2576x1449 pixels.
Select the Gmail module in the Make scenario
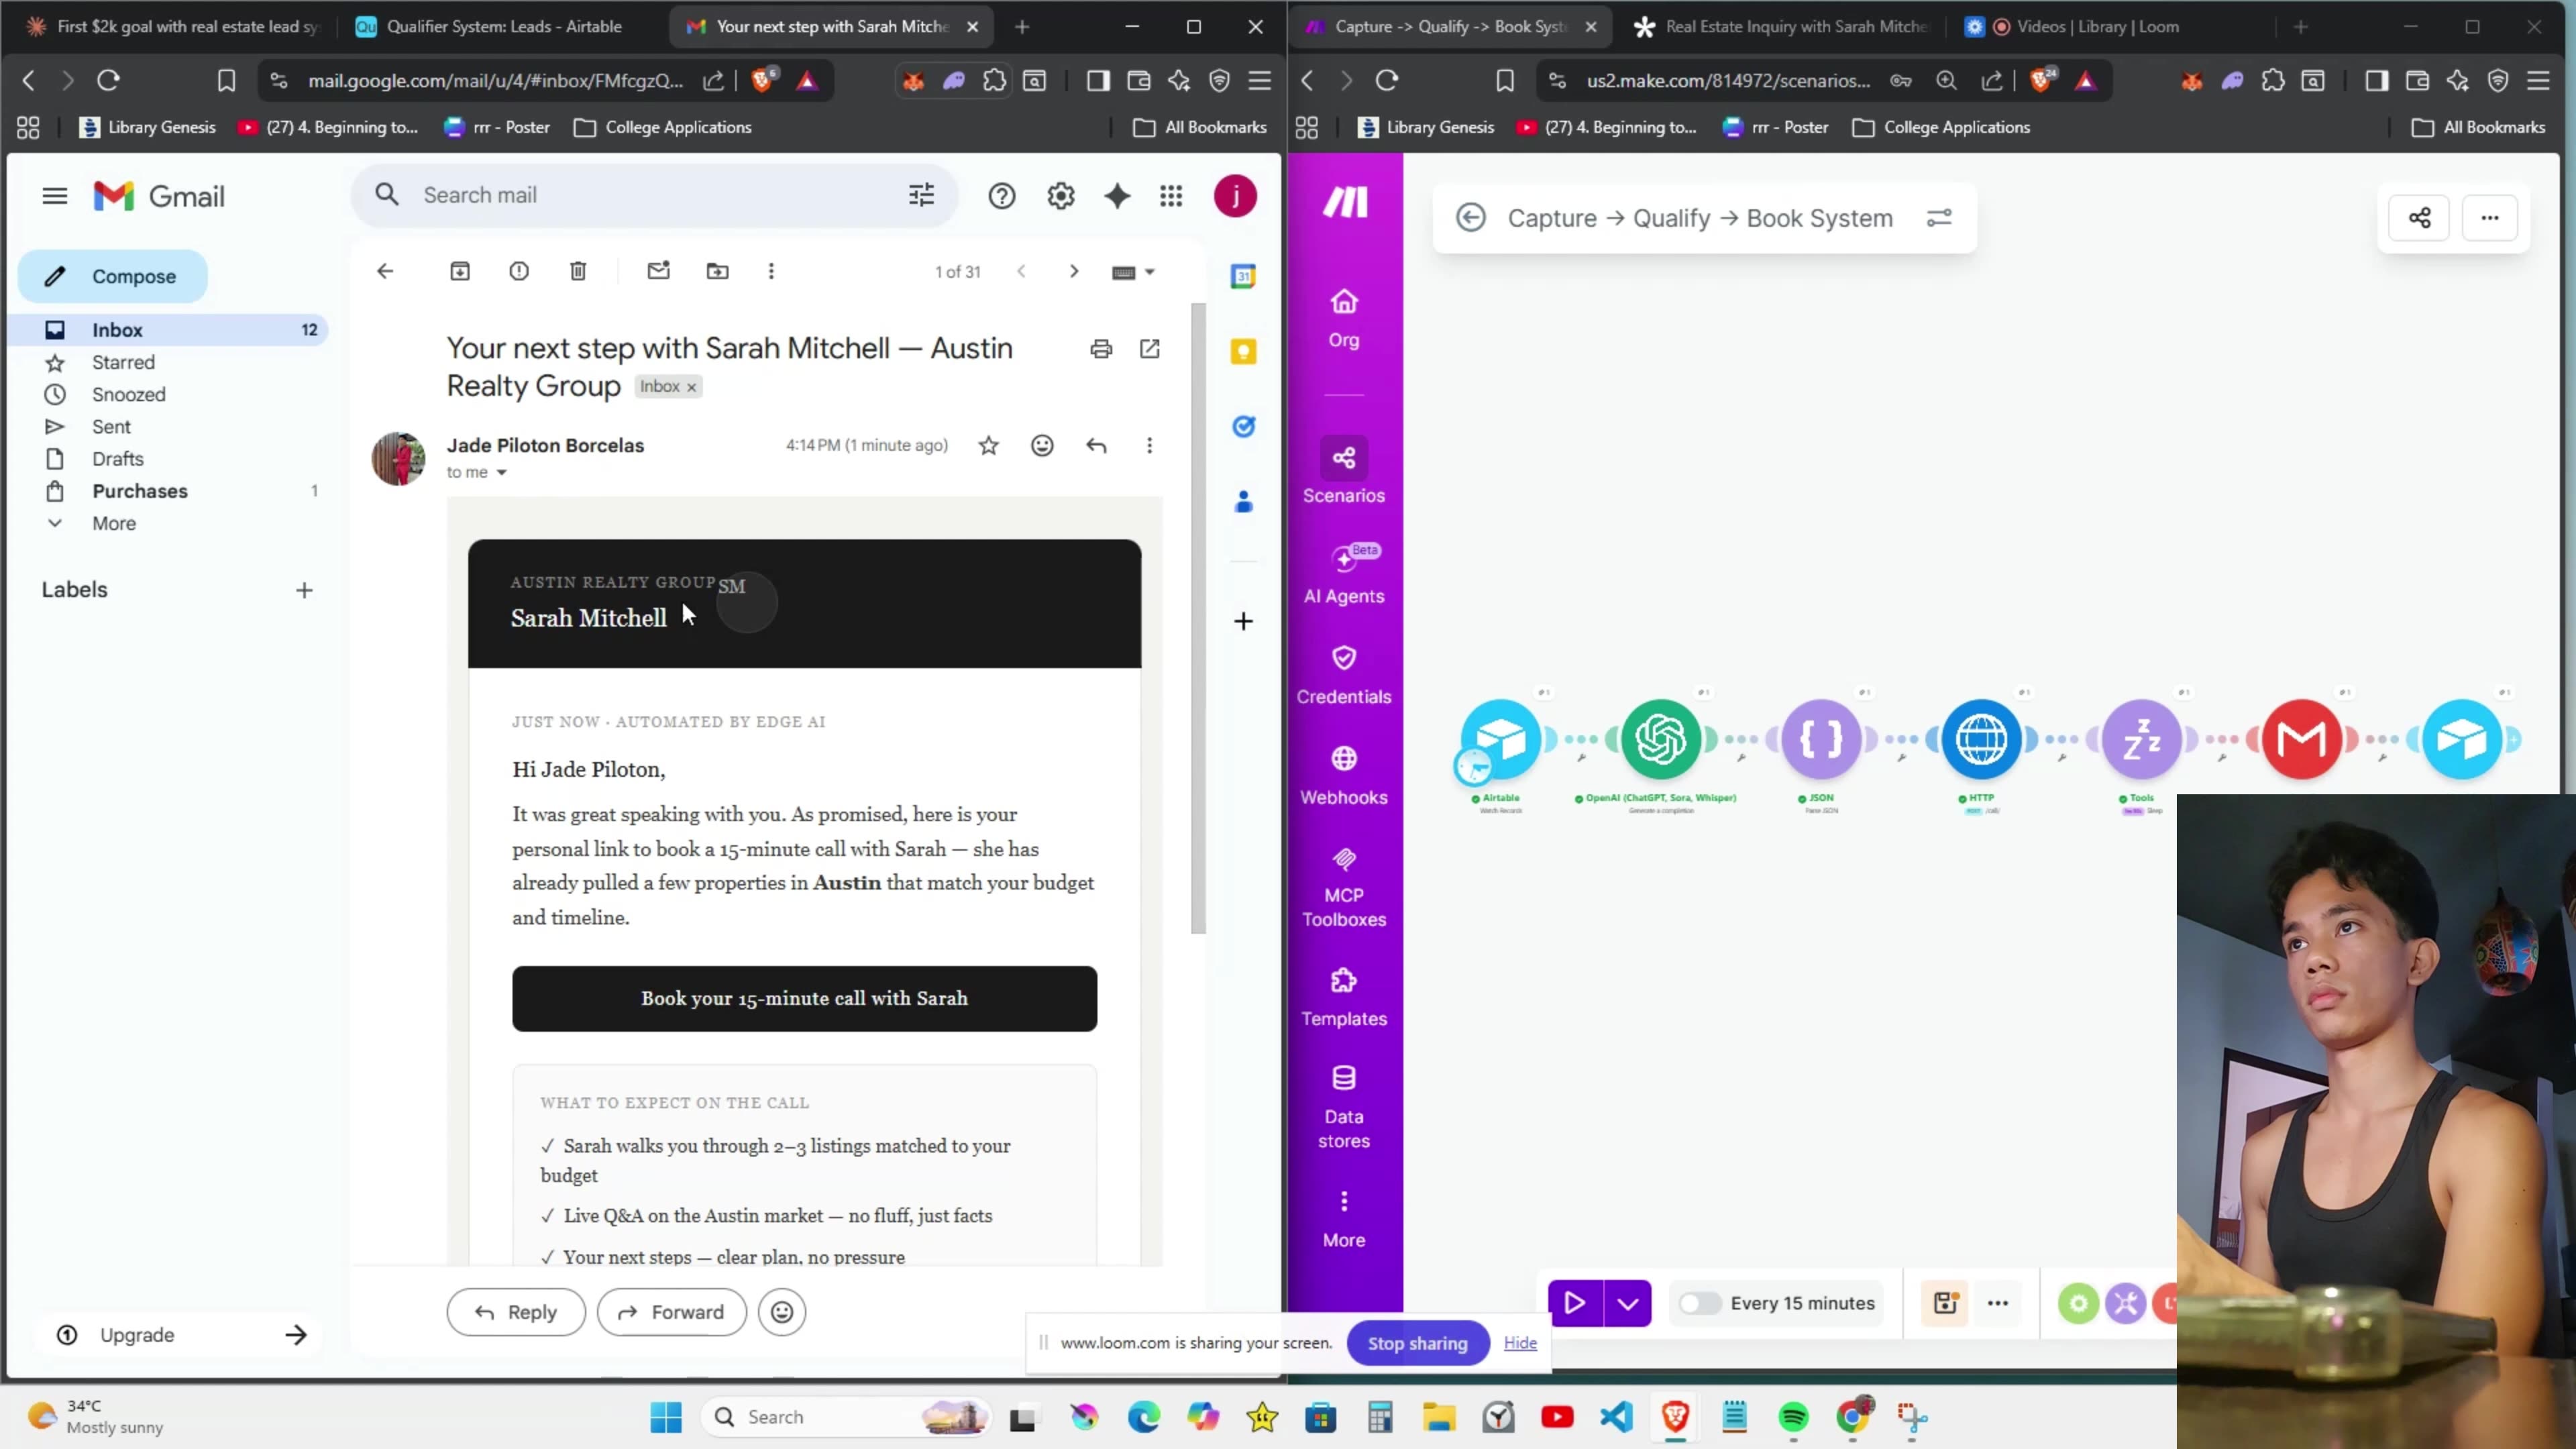2301,740
